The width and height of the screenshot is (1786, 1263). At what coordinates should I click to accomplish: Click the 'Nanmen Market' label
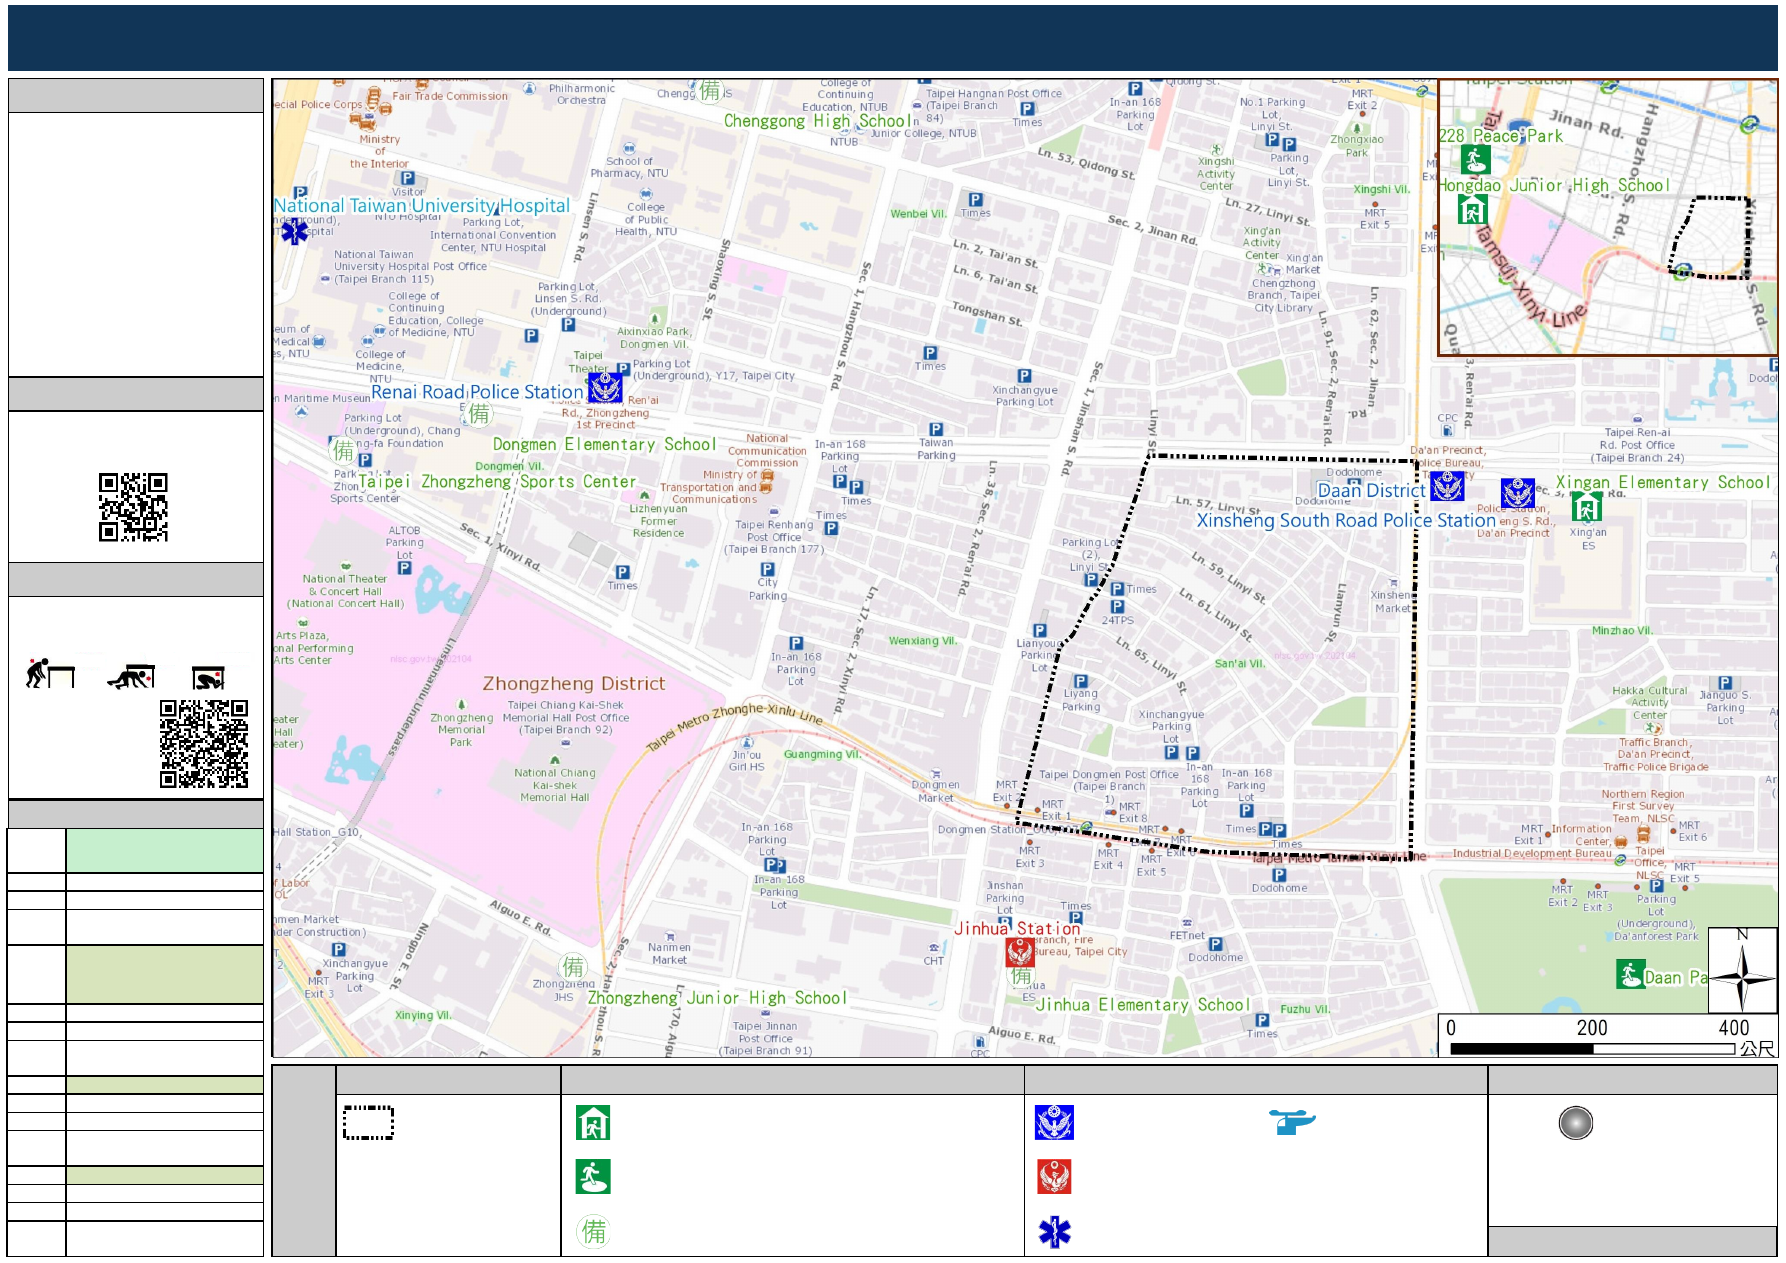669,953
